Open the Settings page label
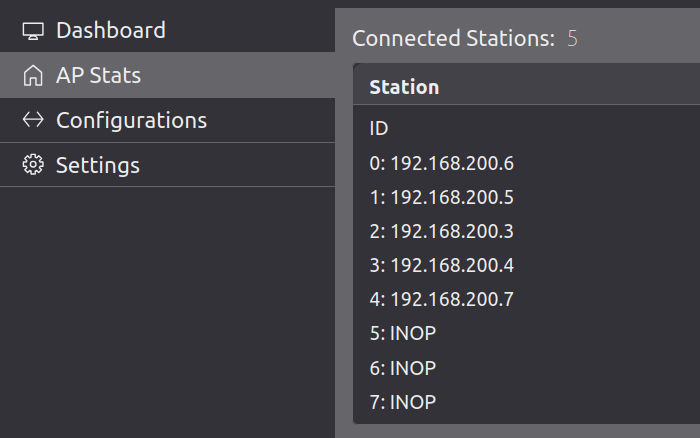Image resolution: width=700 pixels, height=438 pixels. (x=97, y=165)
